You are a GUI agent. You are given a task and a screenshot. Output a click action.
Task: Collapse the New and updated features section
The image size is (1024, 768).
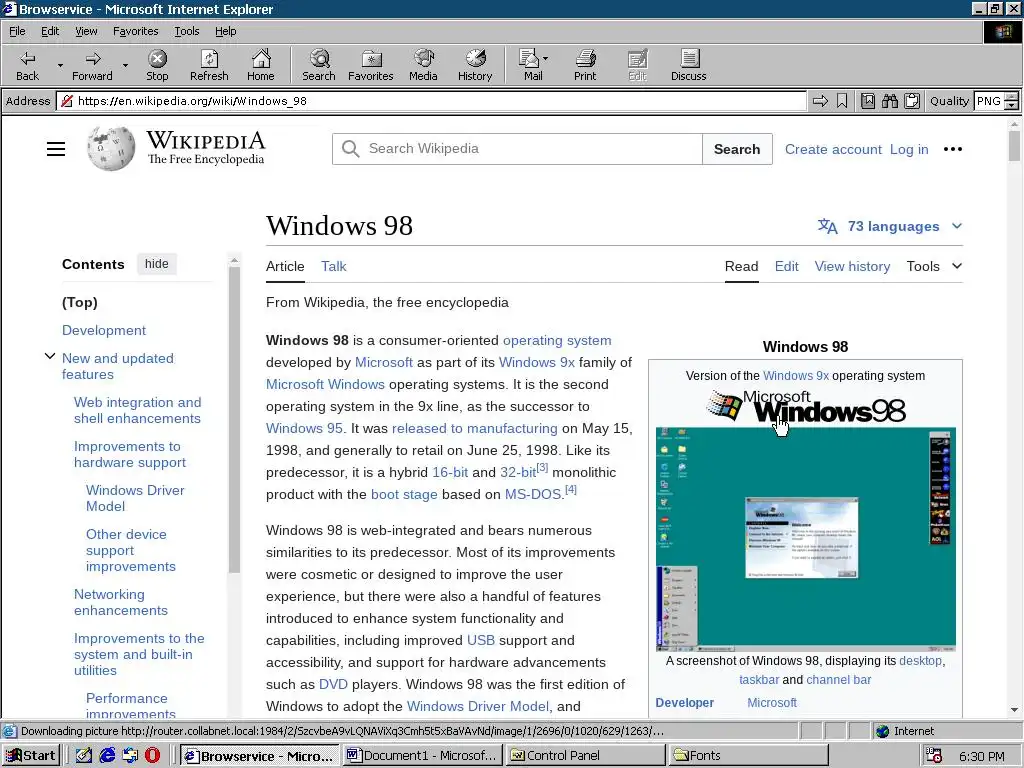[50, 357]
